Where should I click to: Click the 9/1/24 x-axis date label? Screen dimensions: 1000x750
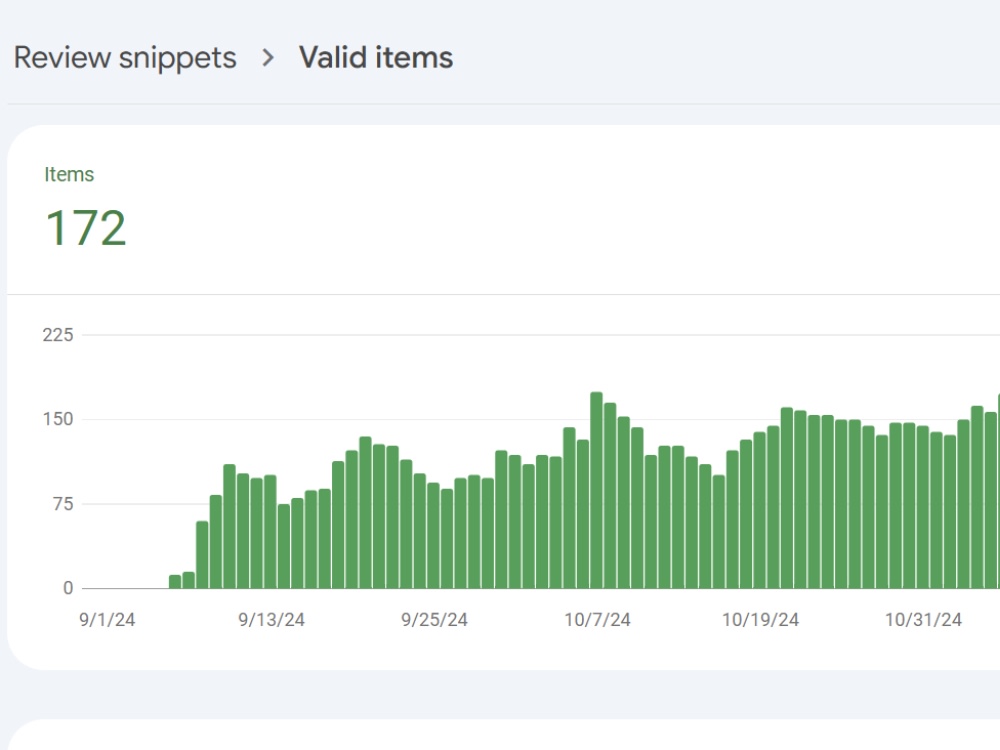[x=107, y=619]
